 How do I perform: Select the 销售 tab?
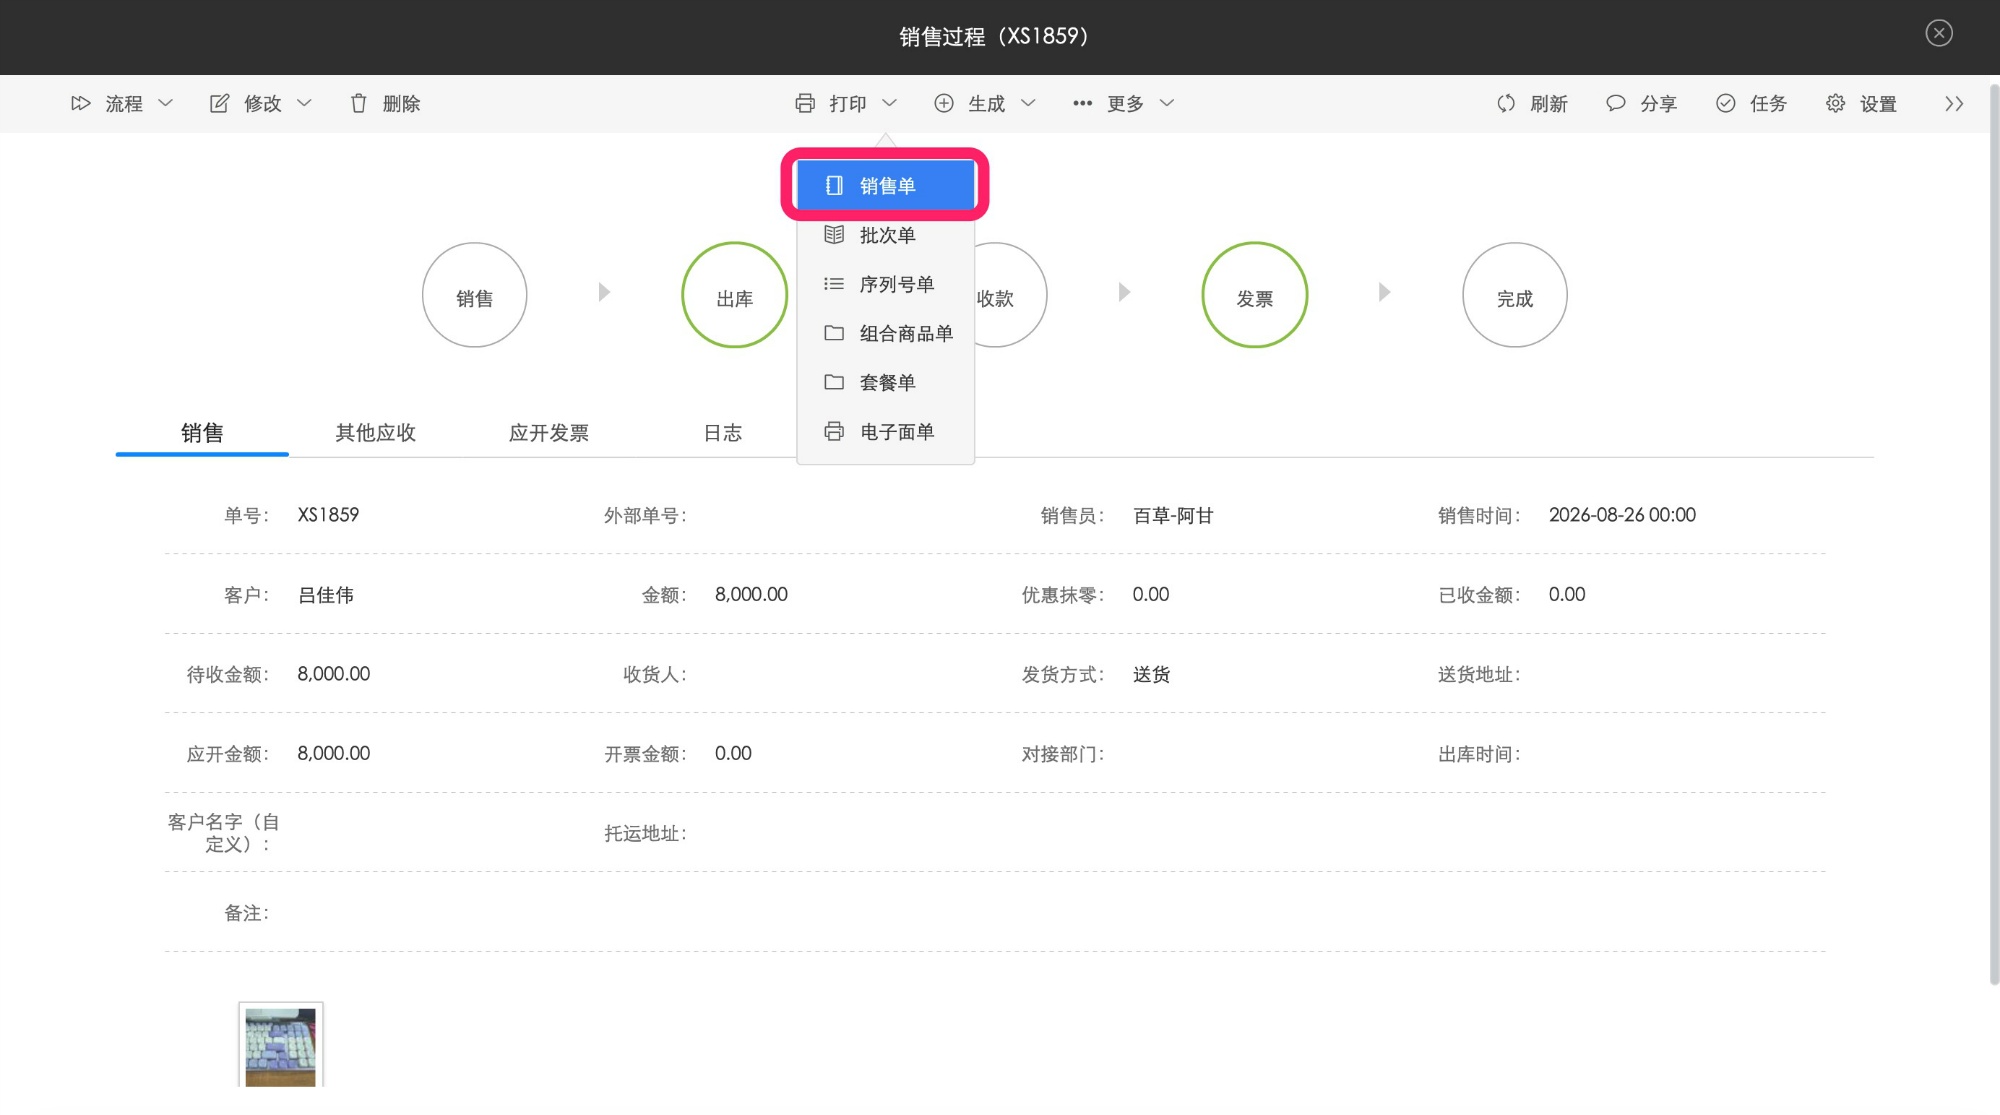tap(202, 432)
